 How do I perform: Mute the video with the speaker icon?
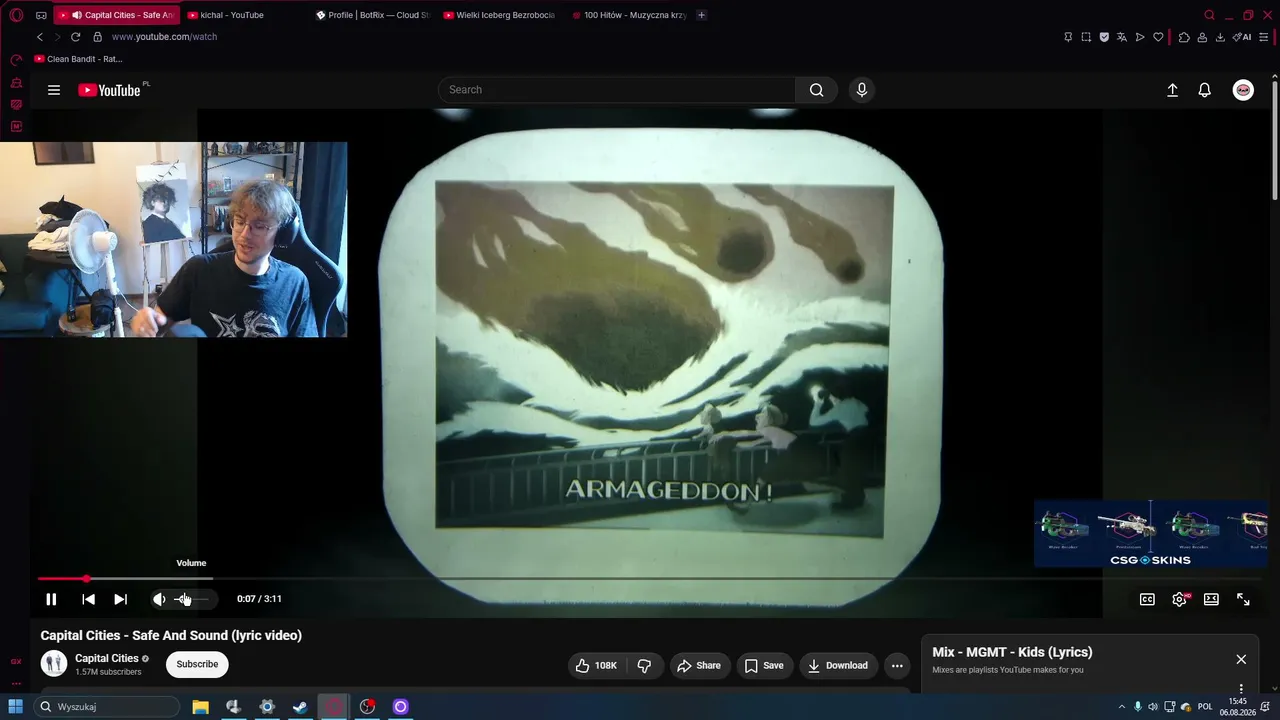pos(159,599)
